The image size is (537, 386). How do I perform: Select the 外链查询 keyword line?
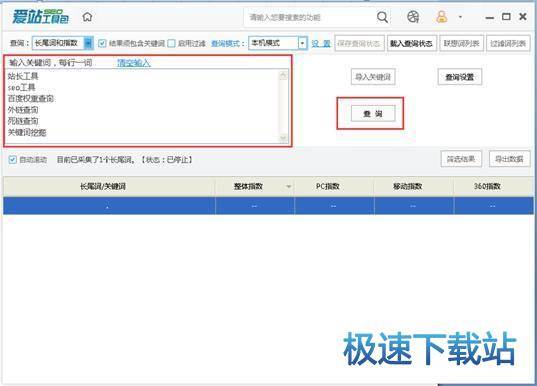tap(23, 110)
